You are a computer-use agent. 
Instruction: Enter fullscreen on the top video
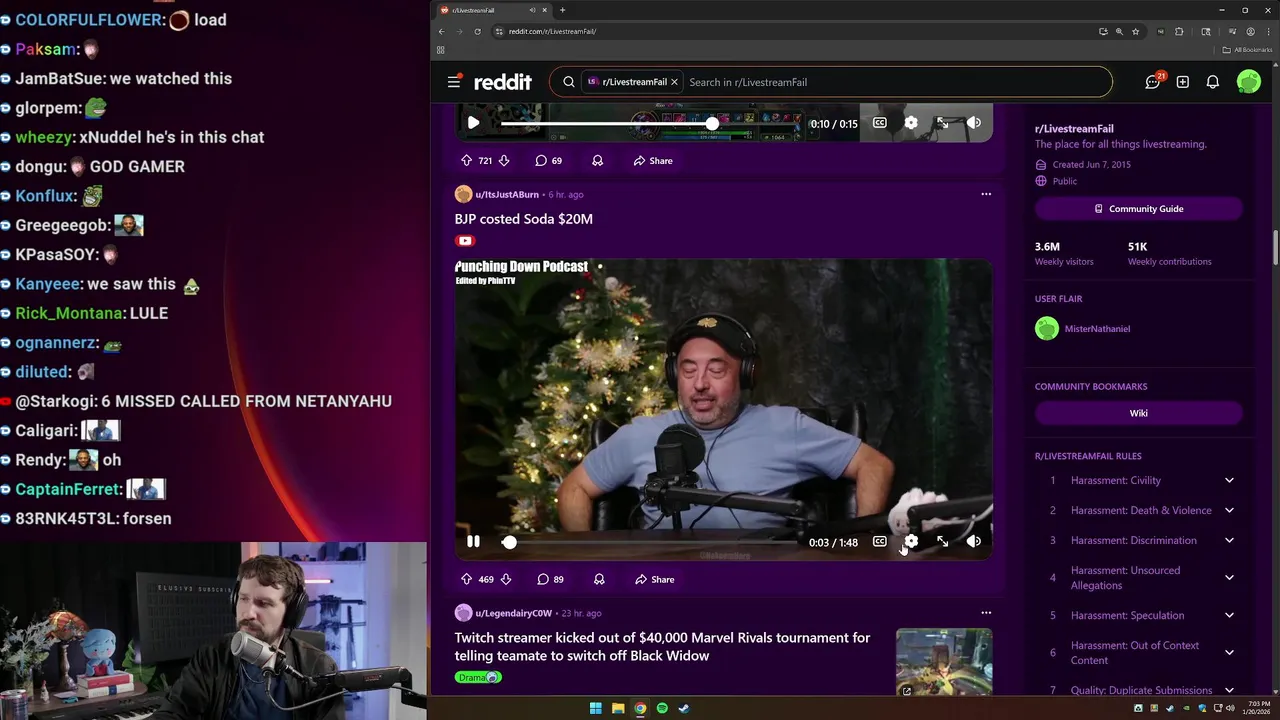[x=942, y=123]
